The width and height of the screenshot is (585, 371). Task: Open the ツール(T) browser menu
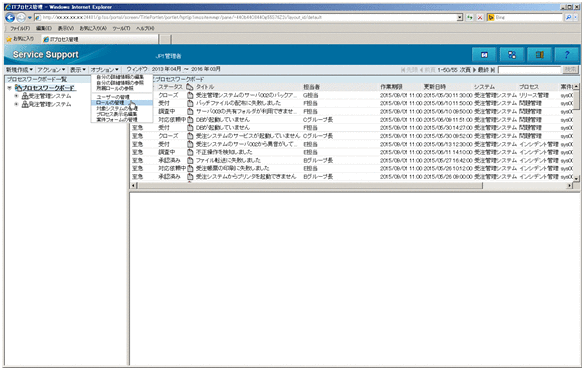(121, 28)
